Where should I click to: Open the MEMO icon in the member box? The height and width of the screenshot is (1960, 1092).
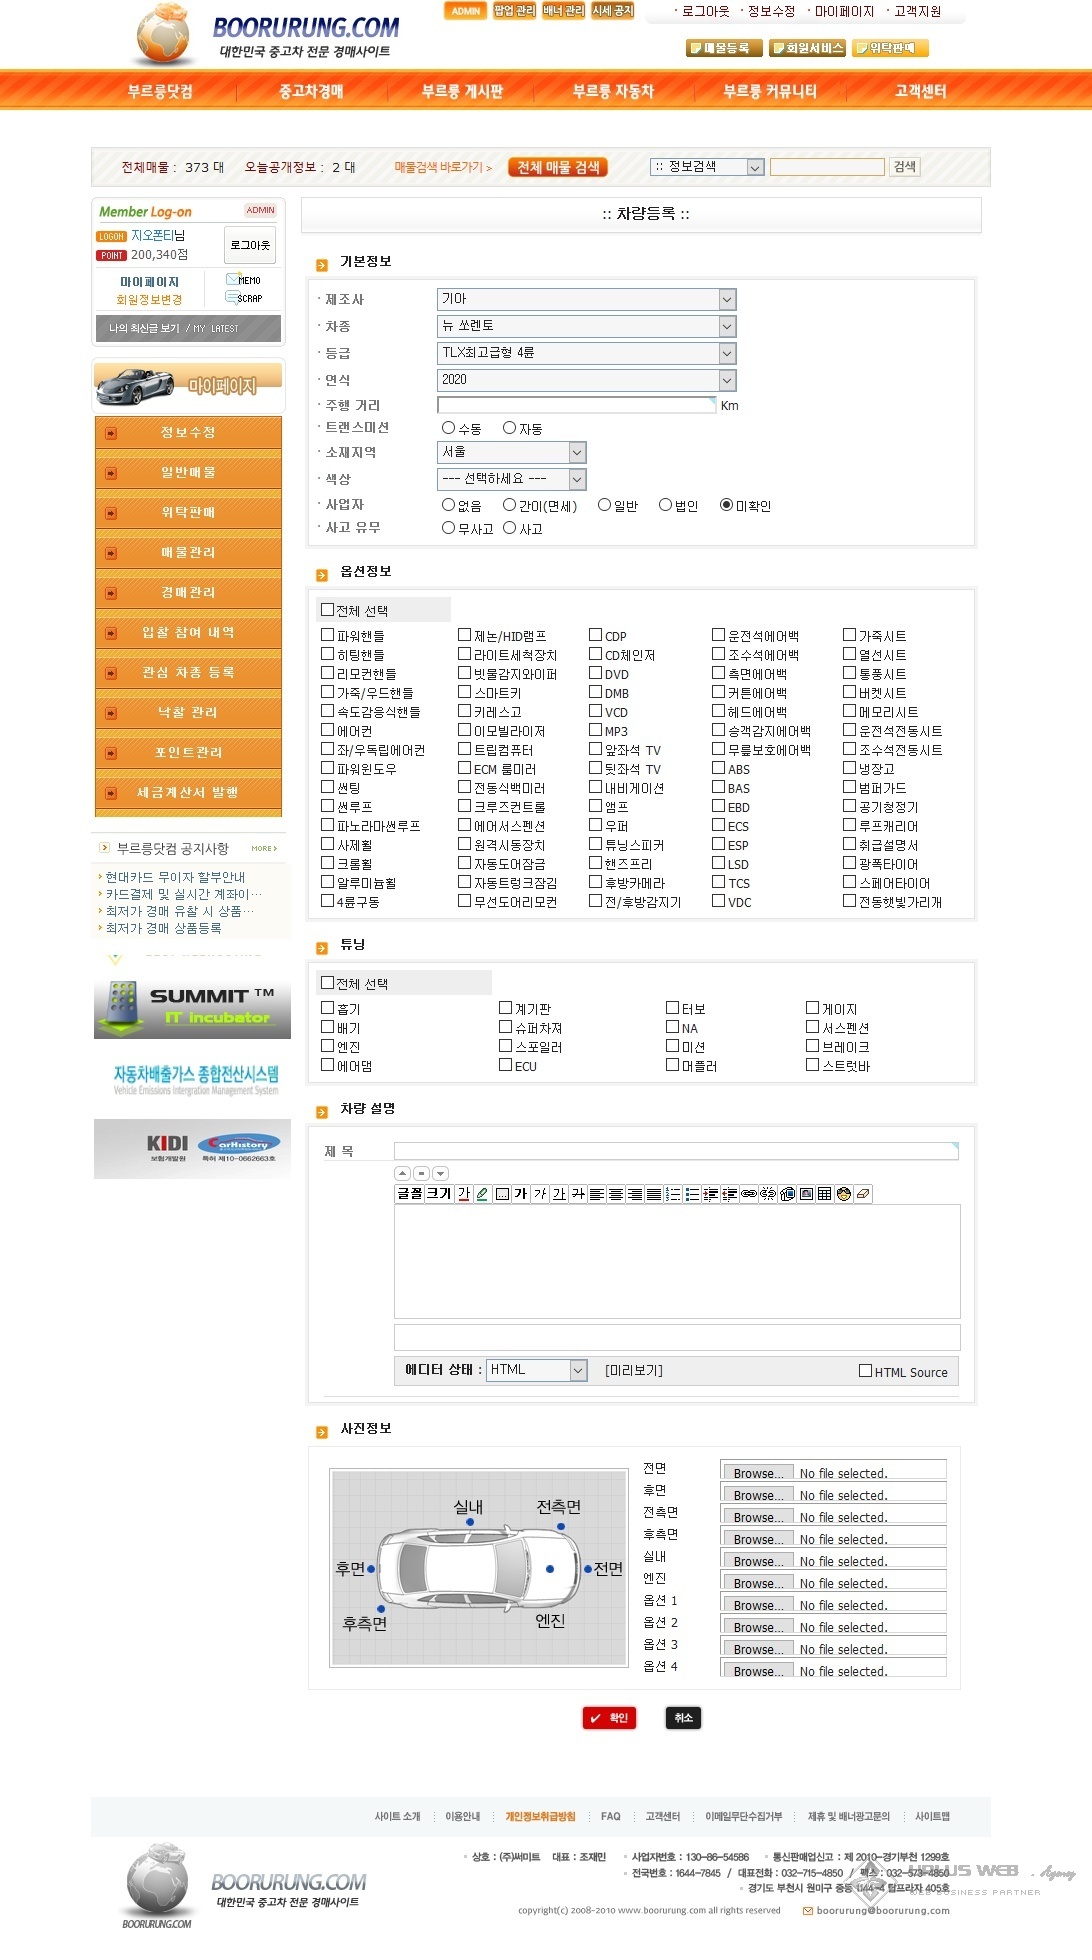coord(244,280)
